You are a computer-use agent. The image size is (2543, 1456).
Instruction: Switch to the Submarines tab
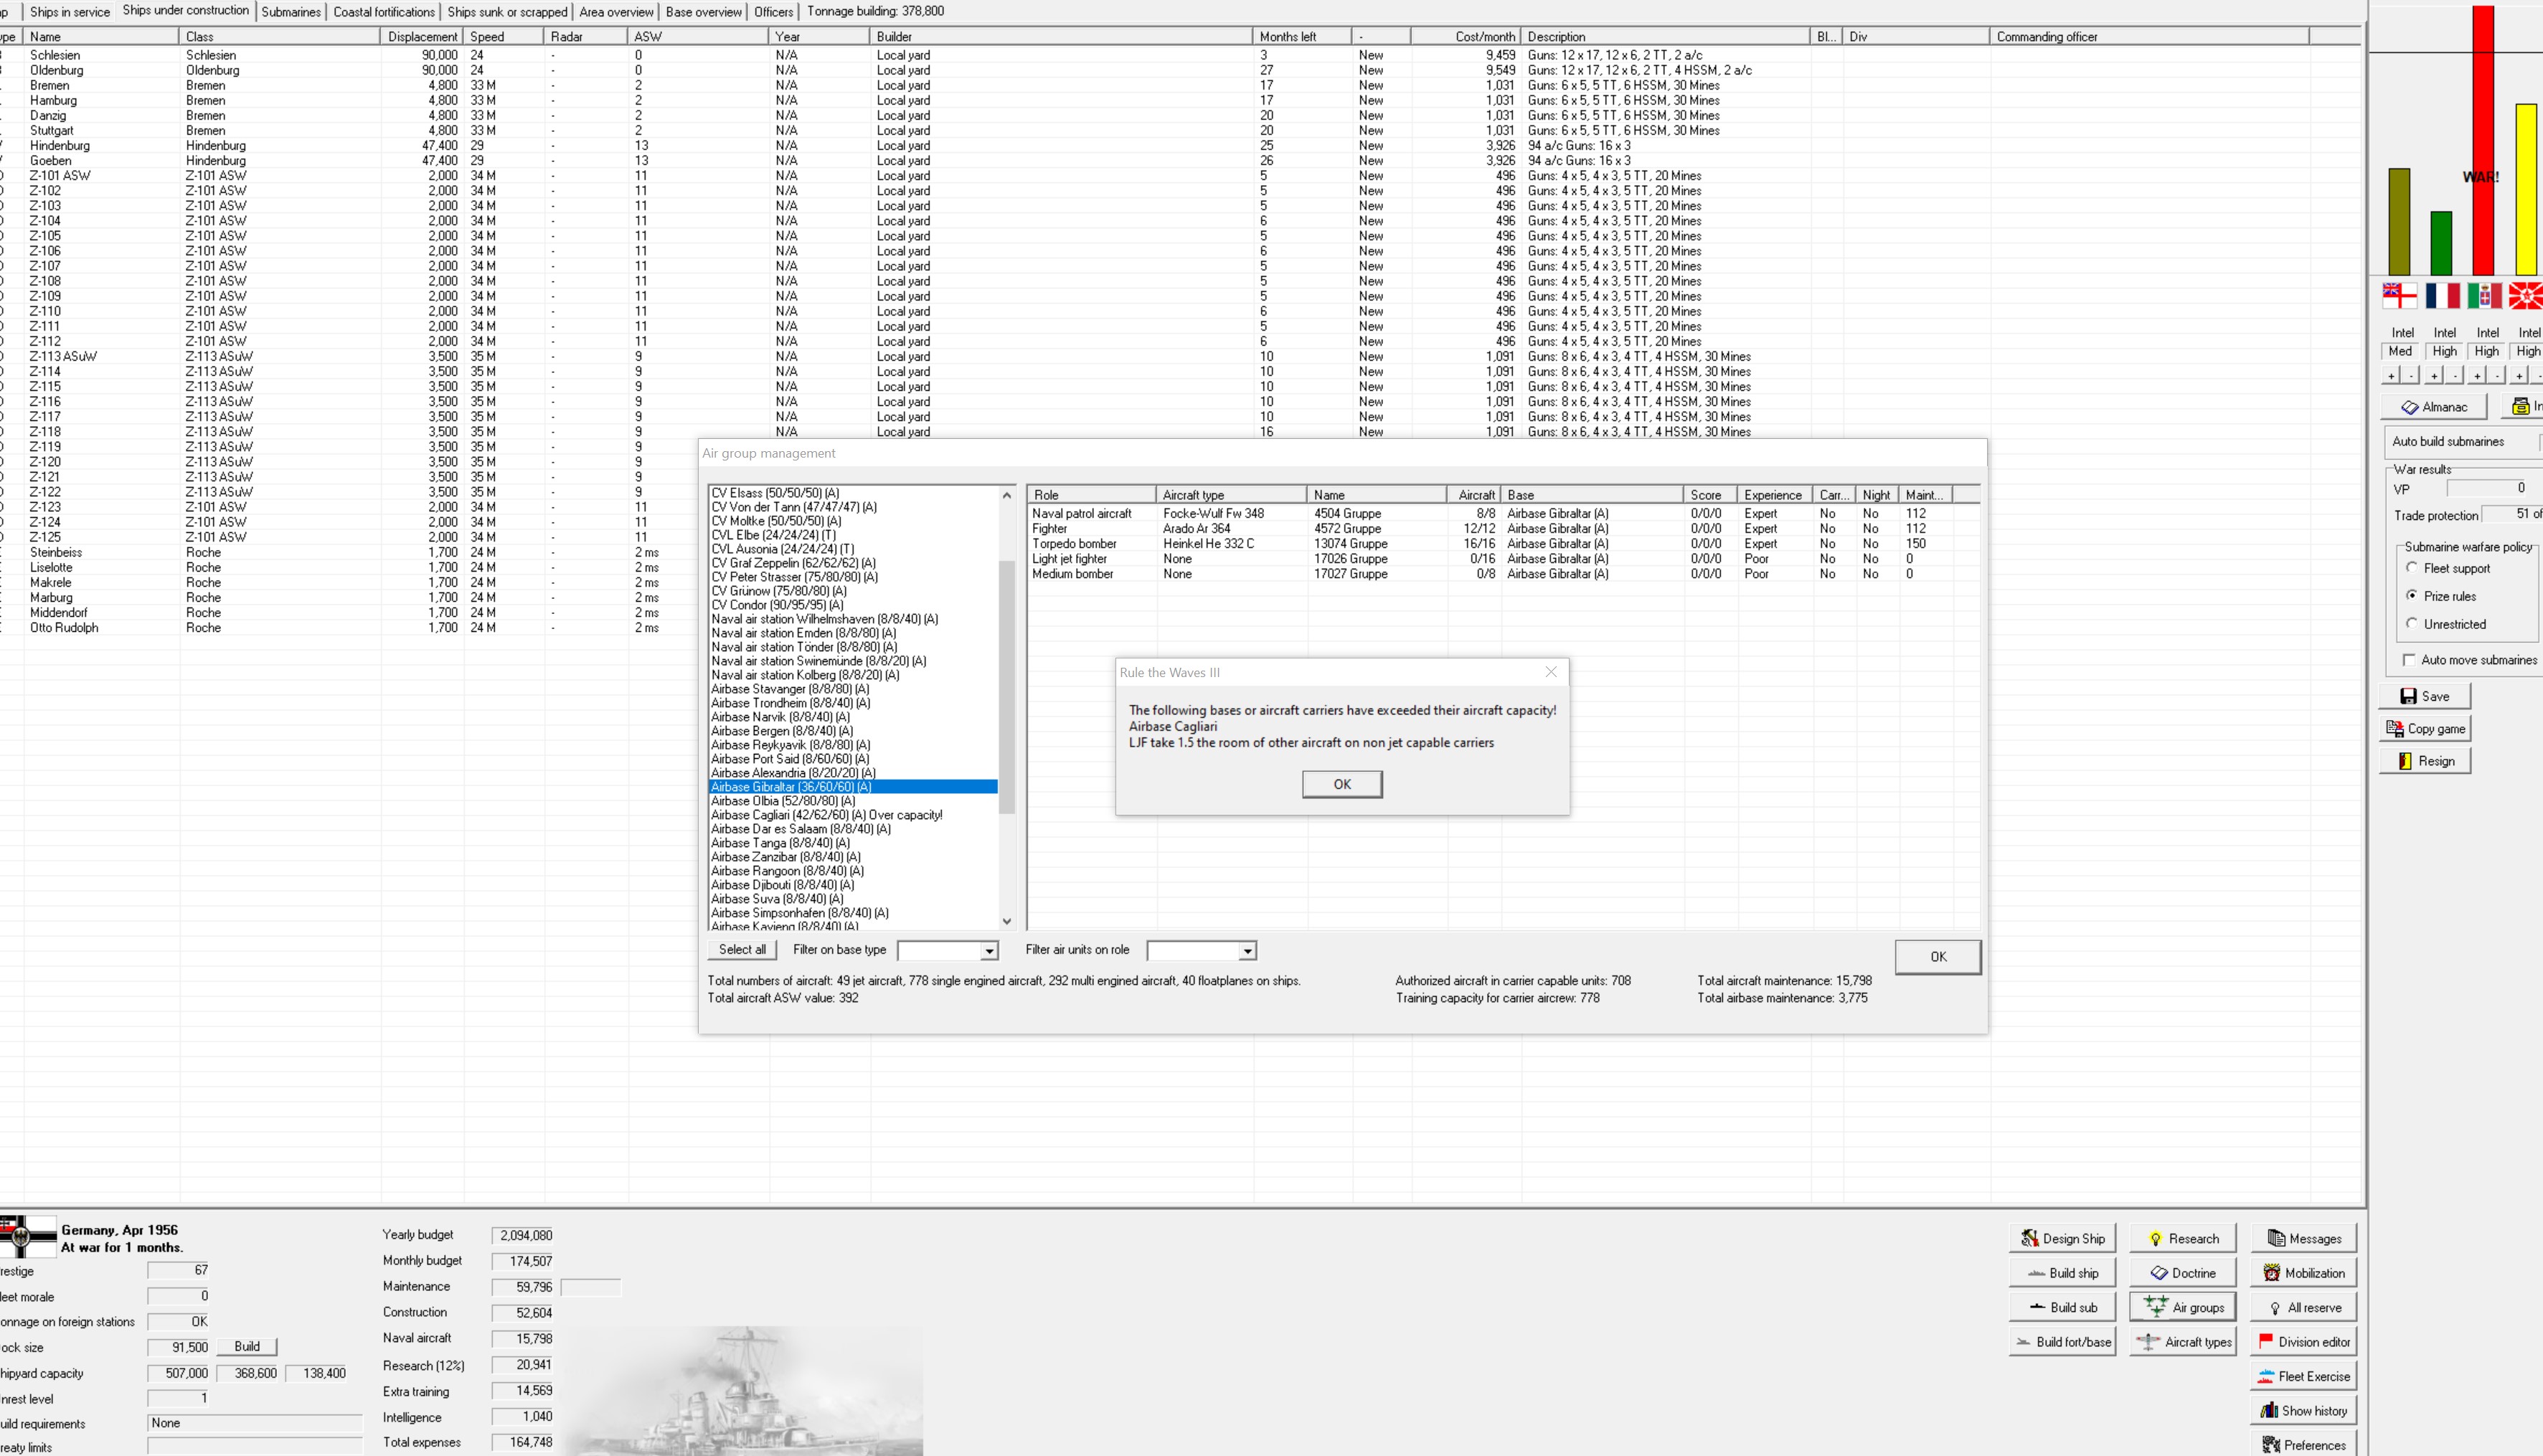(291, 12)
